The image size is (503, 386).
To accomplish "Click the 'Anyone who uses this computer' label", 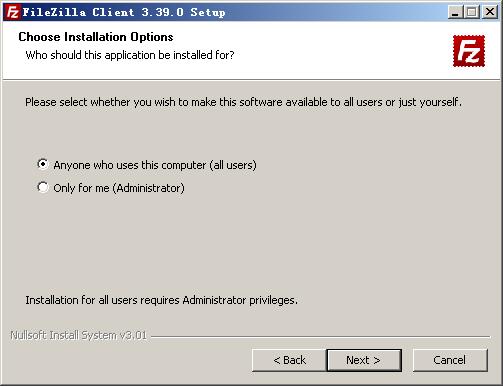I will (155, 165).
